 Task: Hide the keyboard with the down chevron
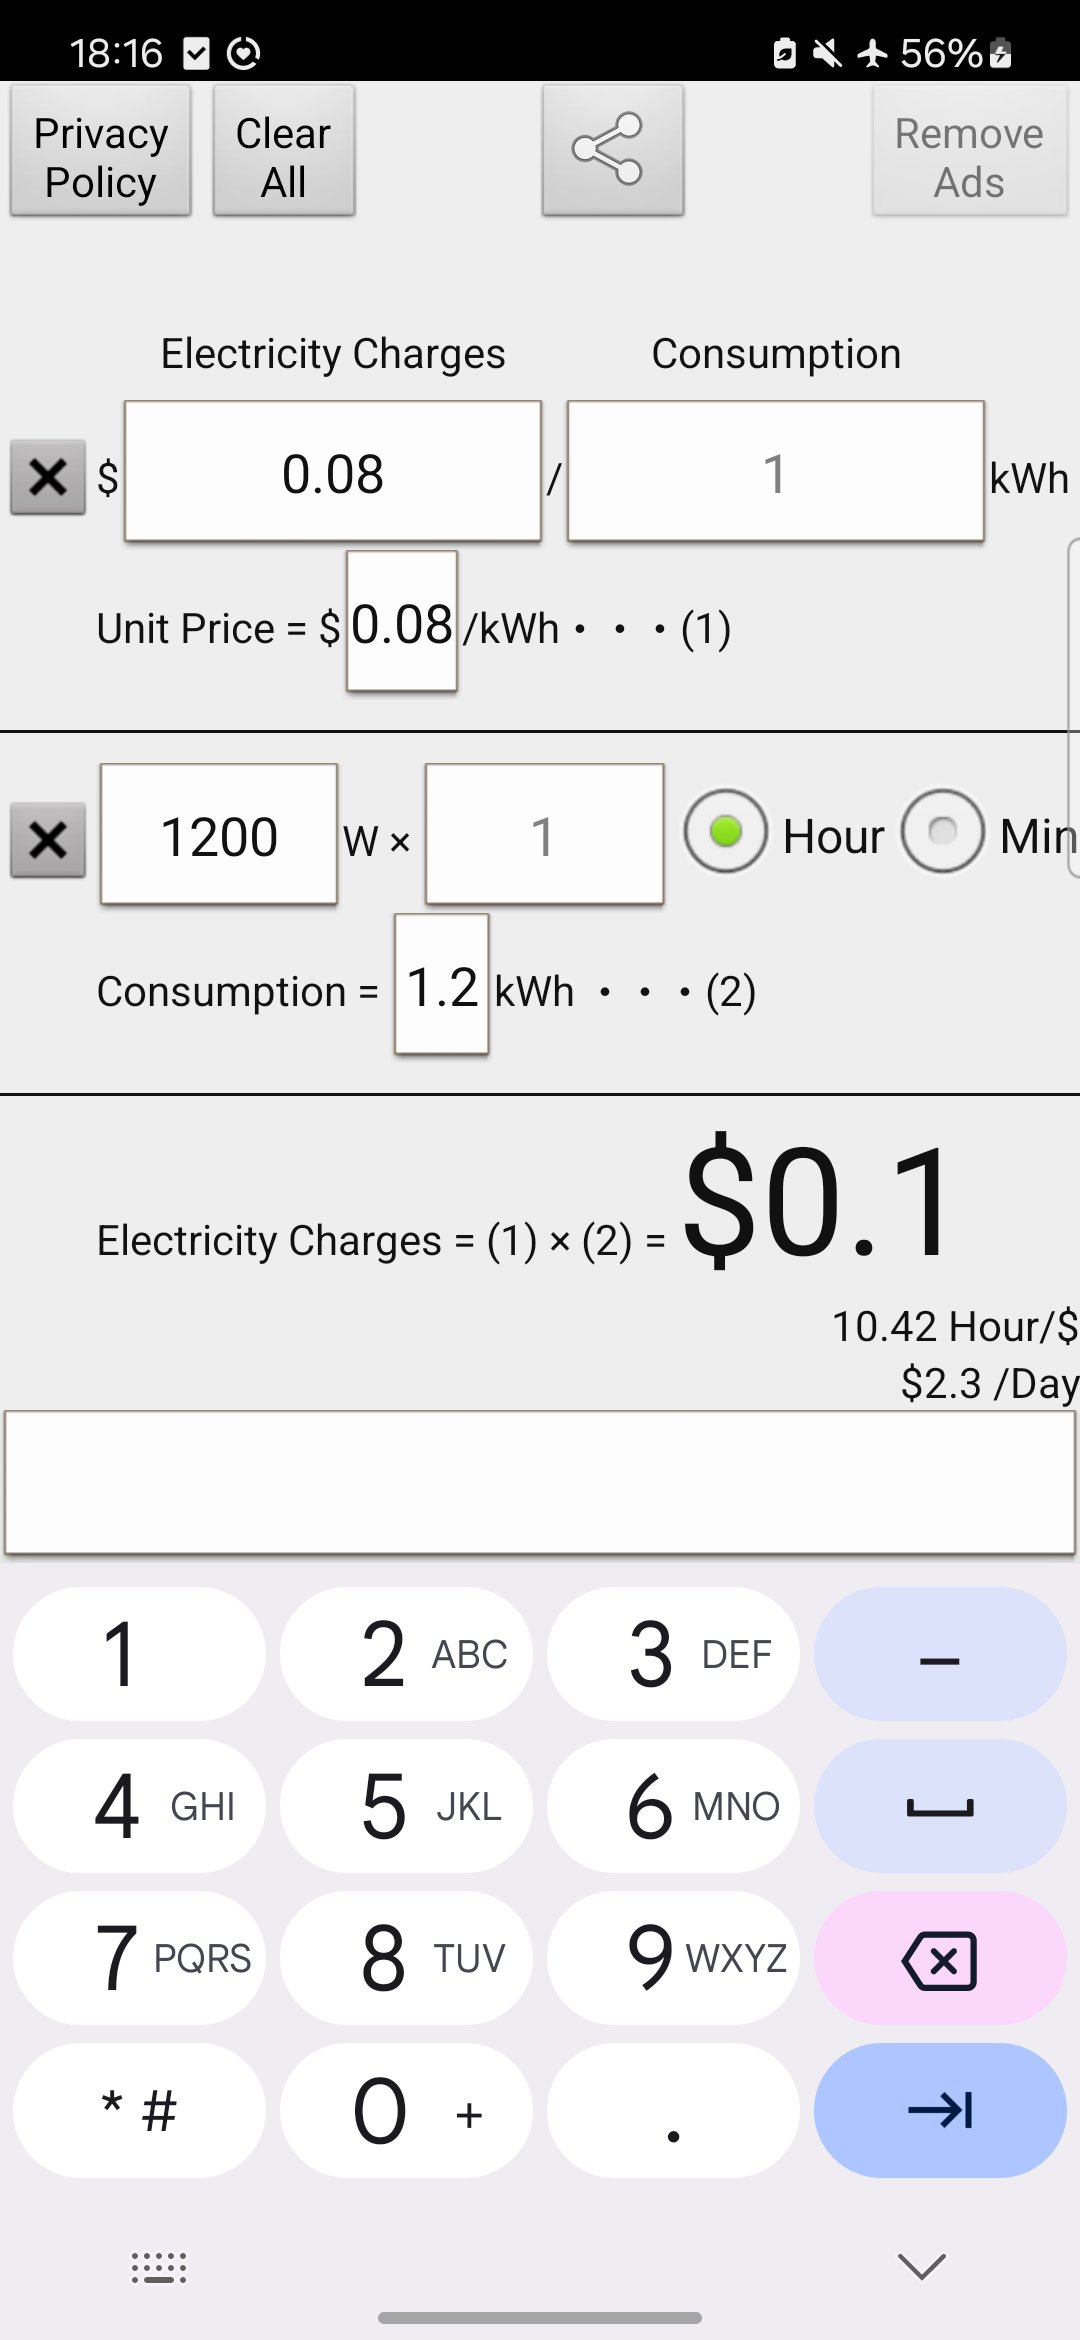(921, 2266)
